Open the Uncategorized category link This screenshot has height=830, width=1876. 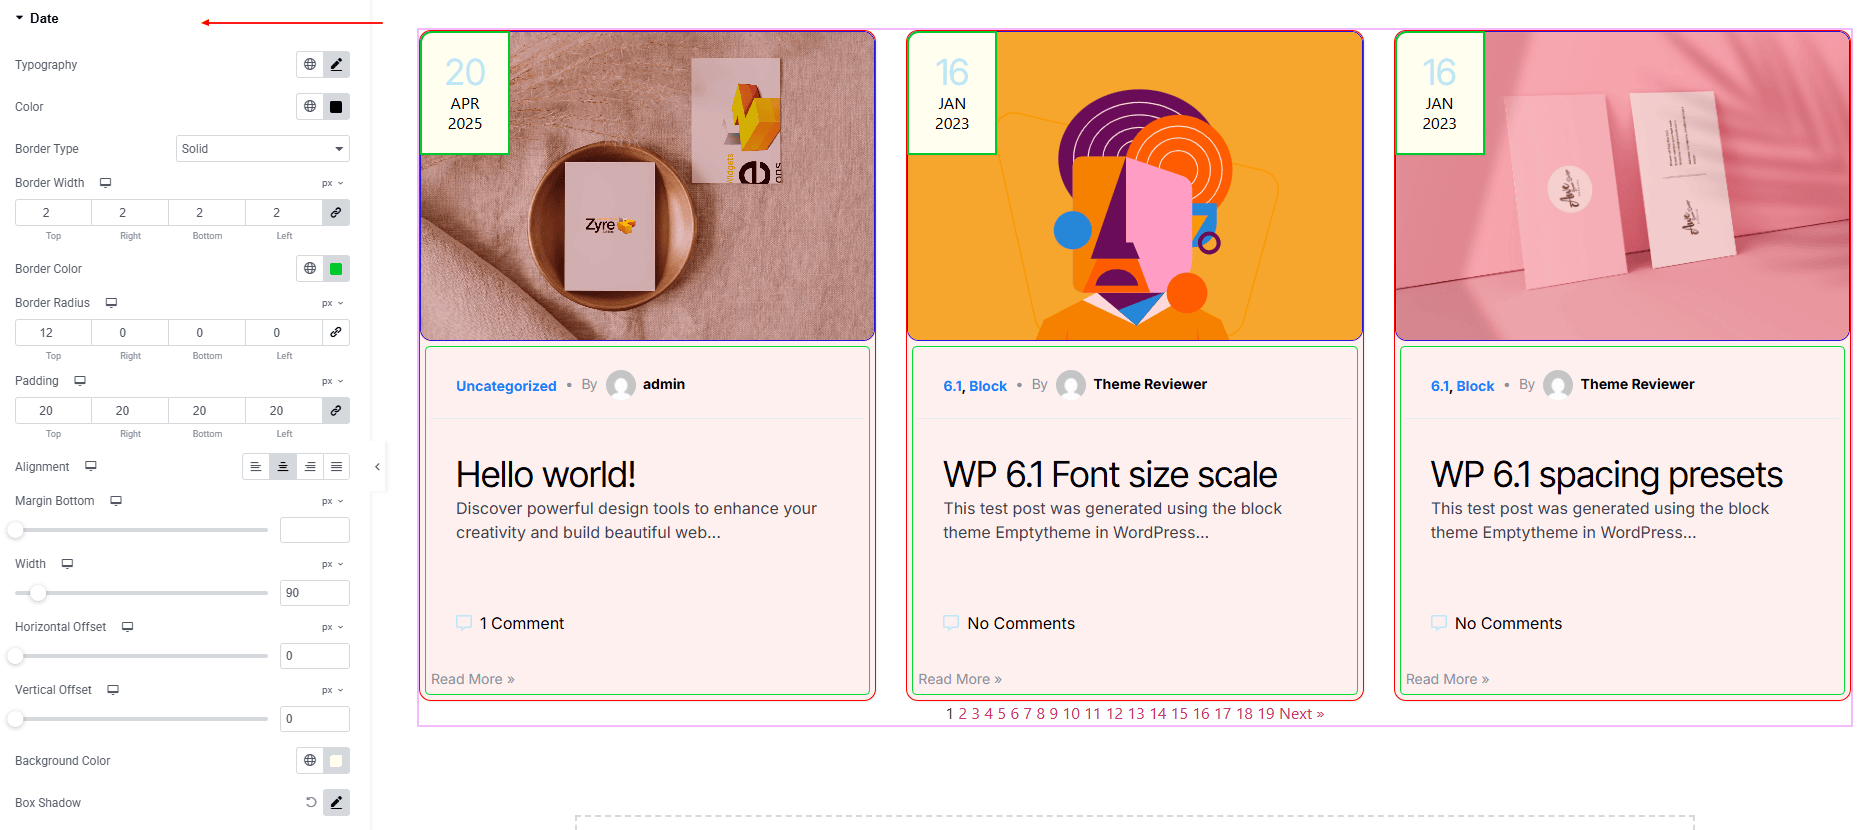[506, 386]
